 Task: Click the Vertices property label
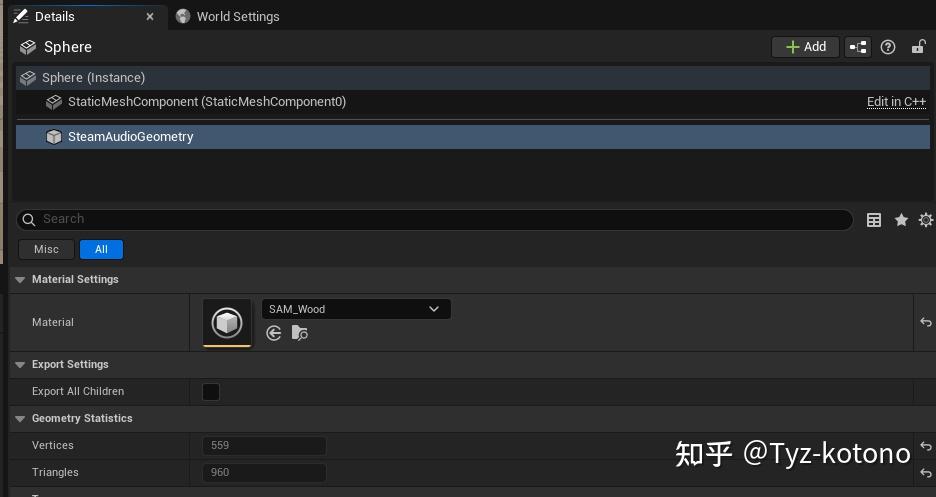[x=53, y=446]
